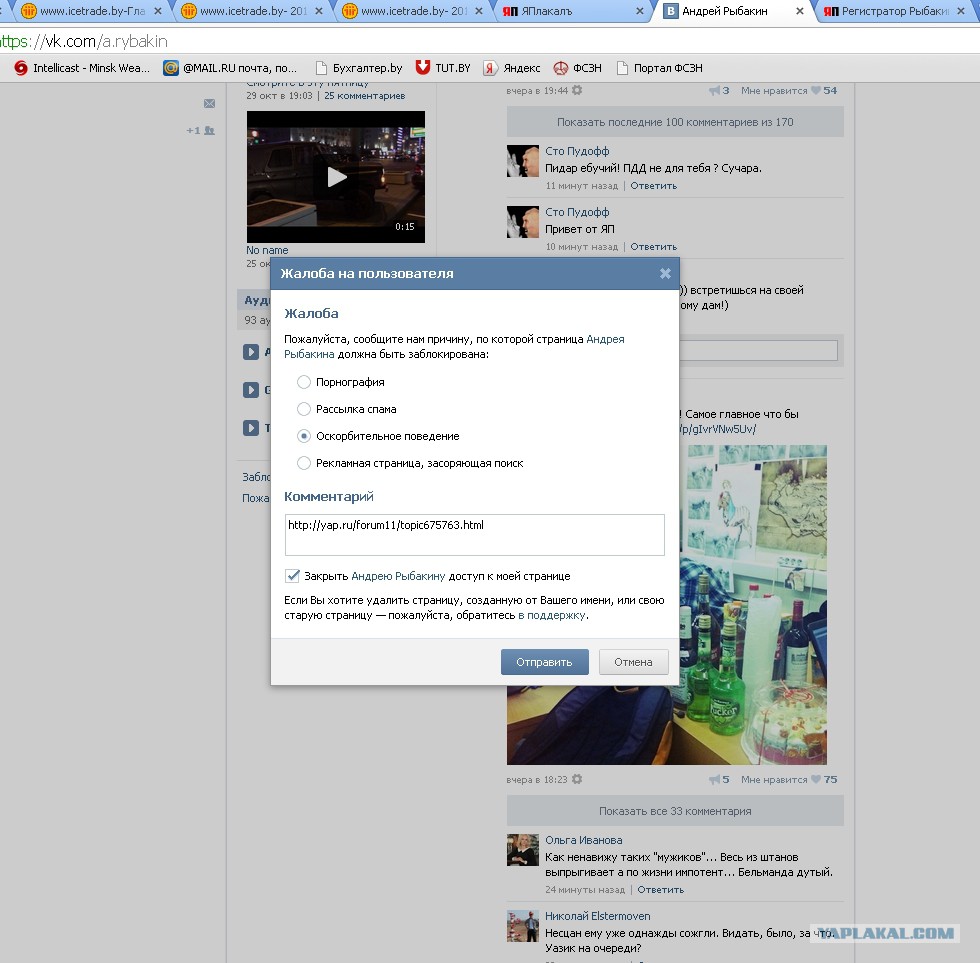Click settings gear next to вчера в 18:23
Viewport: 980px width, 963px height.
click(577, 779)
